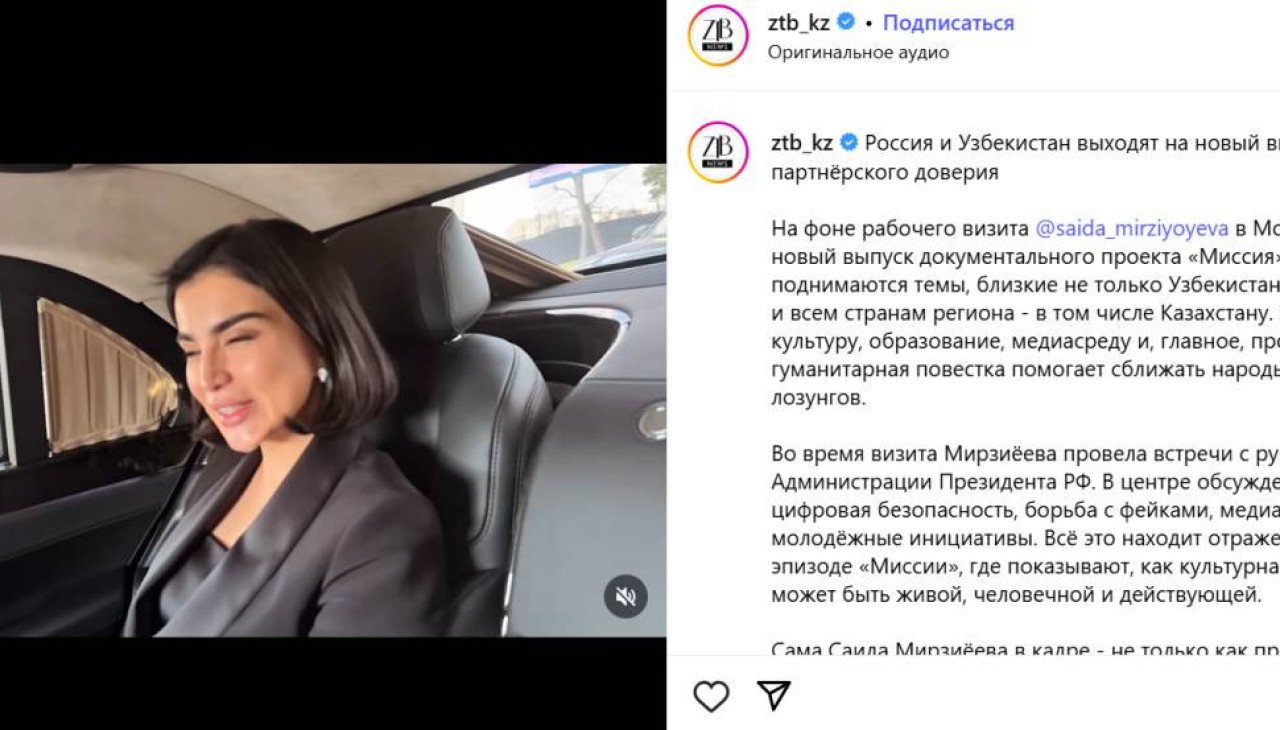Like the post with the heart icon
The width and height of the screenshot is (1280, 730).
(711, 696)
